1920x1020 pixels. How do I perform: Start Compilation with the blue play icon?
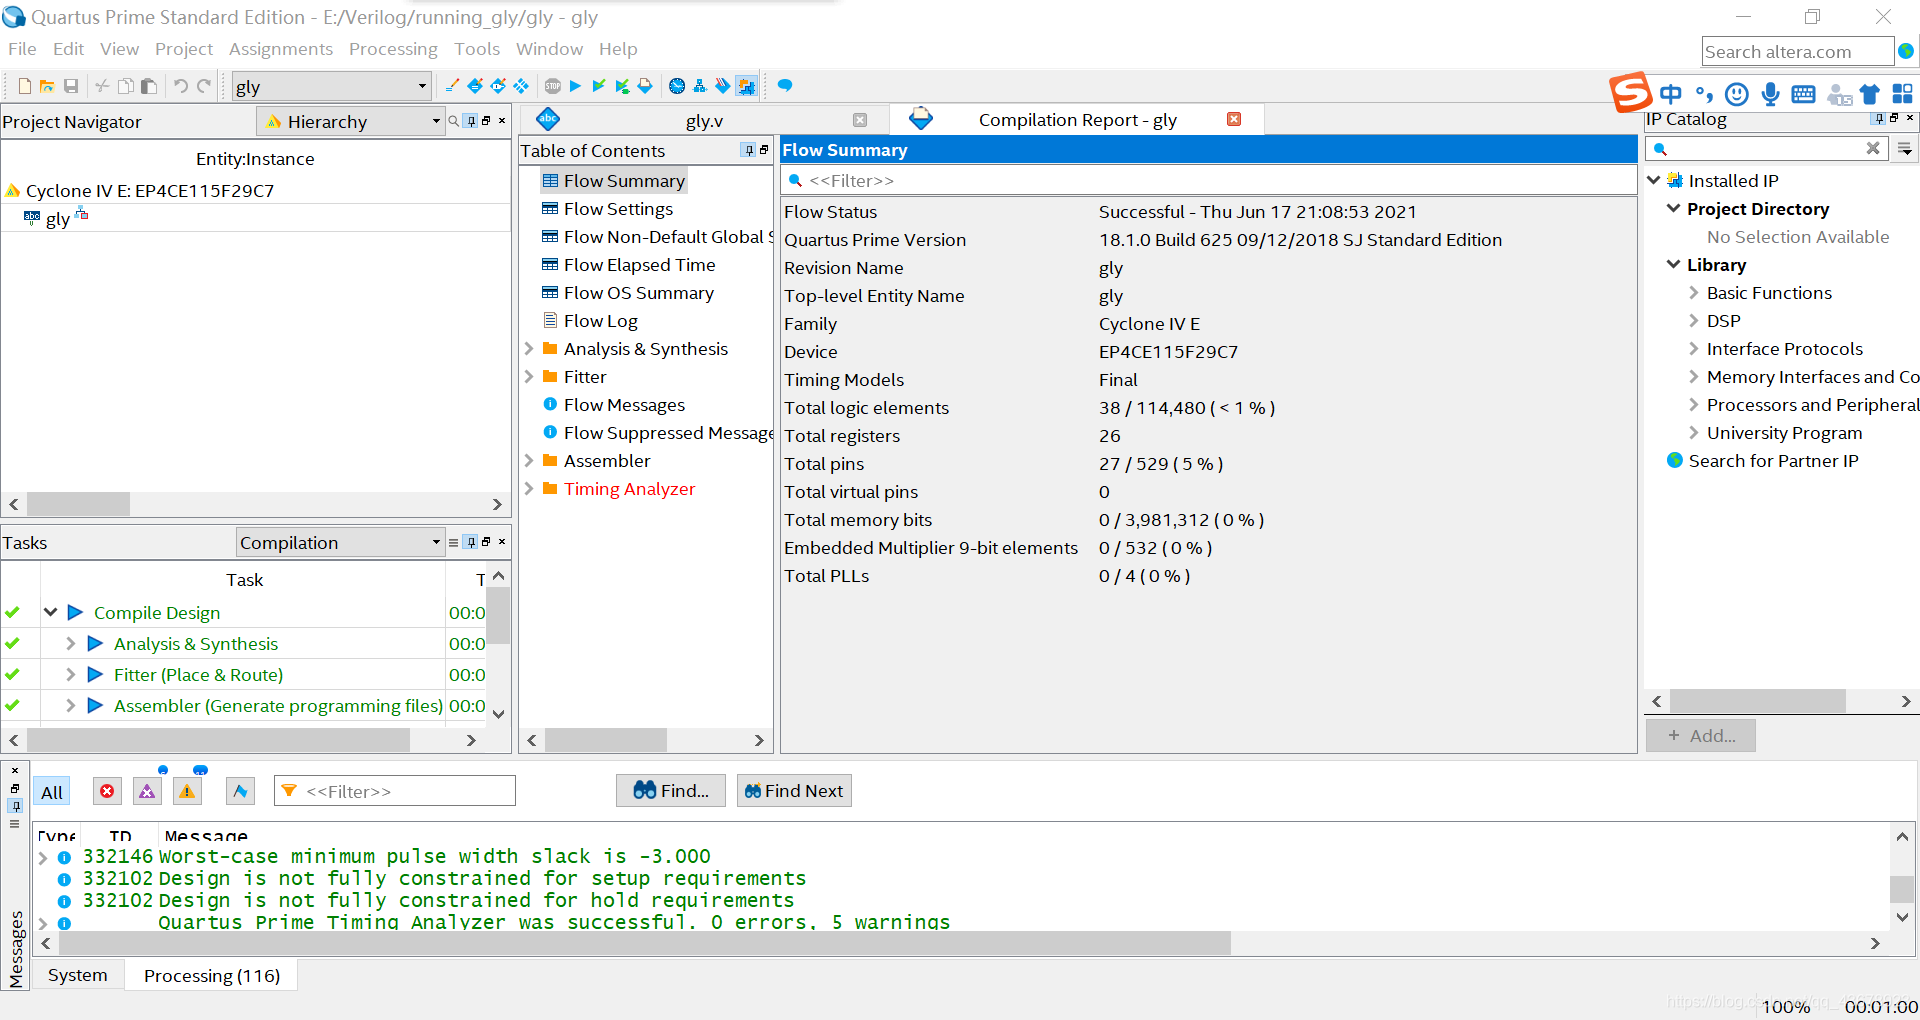(575, 86)
